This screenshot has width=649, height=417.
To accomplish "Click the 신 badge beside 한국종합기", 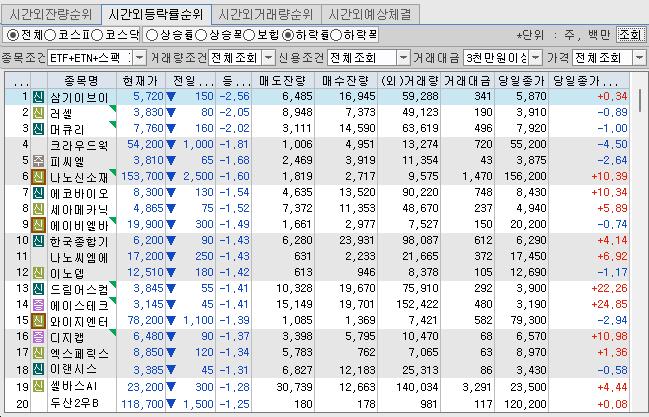I will tap(38, 241).
